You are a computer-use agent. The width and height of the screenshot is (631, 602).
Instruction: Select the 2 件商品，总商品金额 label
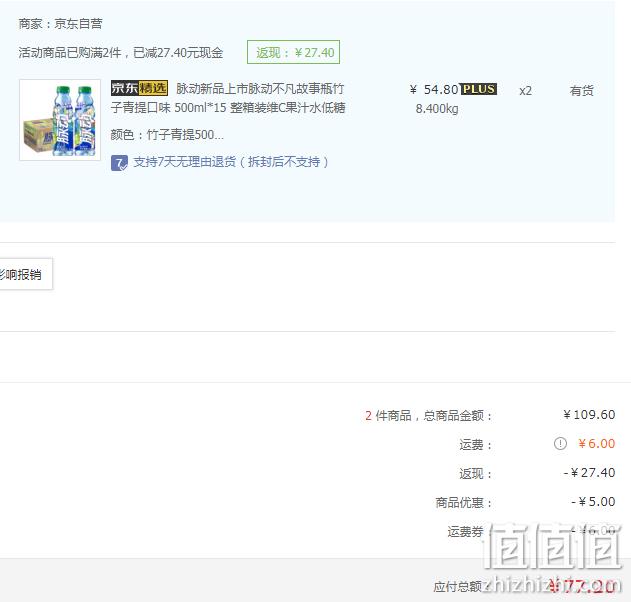(x=429, y=415)
